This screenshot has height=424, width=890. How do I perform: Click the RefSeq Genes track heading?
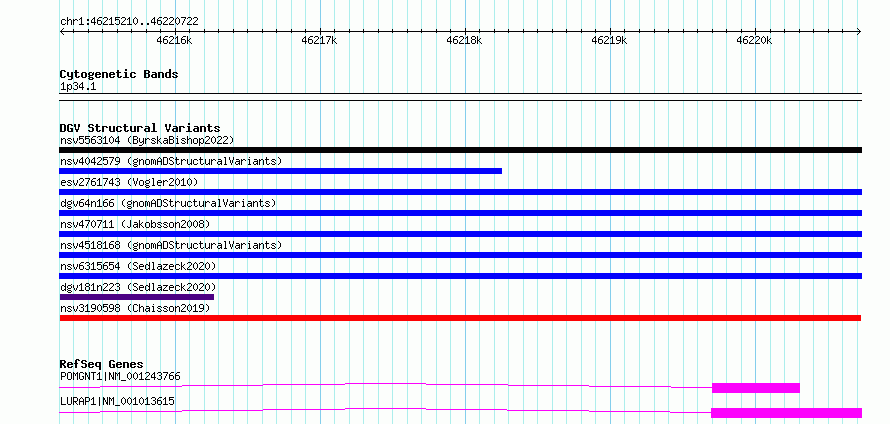(102, 364)
